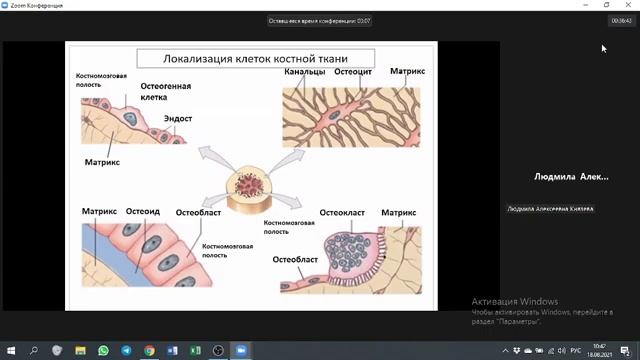Screen dimensions: 640x360
Task: Open the Windows Start menu
Action: [11, 351]
